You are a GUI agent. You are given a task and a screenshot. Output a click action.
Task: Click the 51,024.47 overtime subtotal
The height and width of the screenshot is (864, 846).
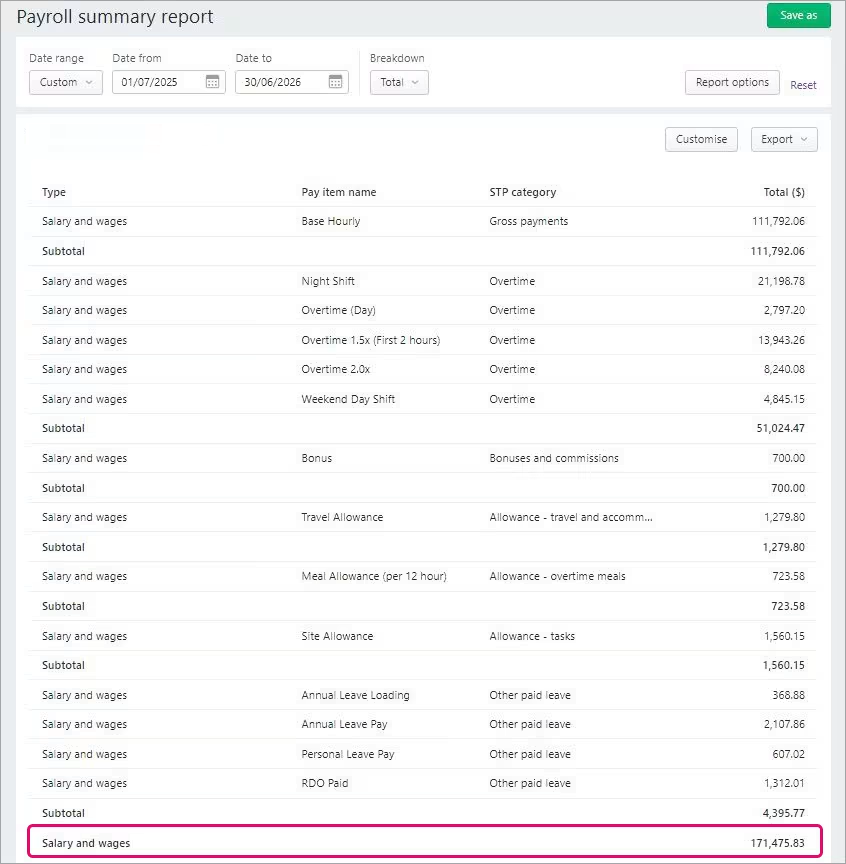[x=780, y=428]
